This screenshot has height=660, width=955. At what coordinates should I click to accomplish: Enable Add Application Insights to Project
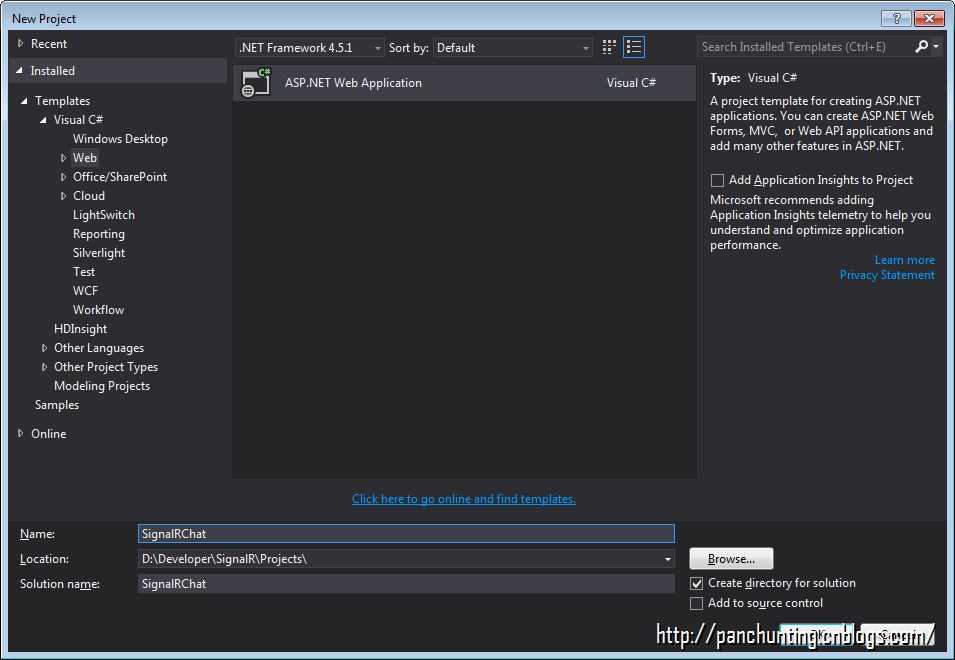click(717, 180)
